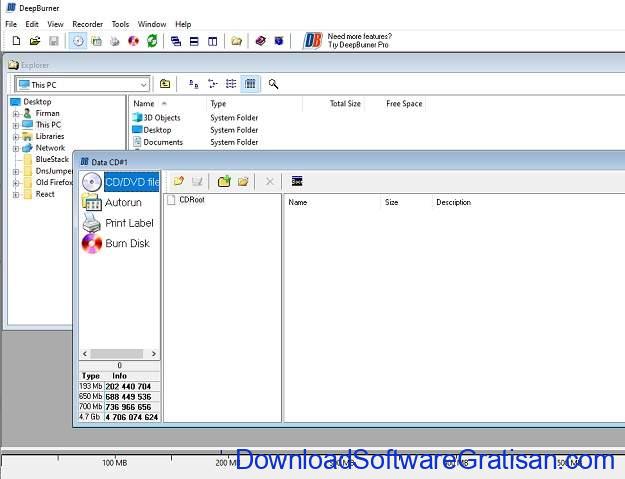Tile windows vertically icon
The width and height of the screenshot is (625, 479).
click(x=212, y=41)
